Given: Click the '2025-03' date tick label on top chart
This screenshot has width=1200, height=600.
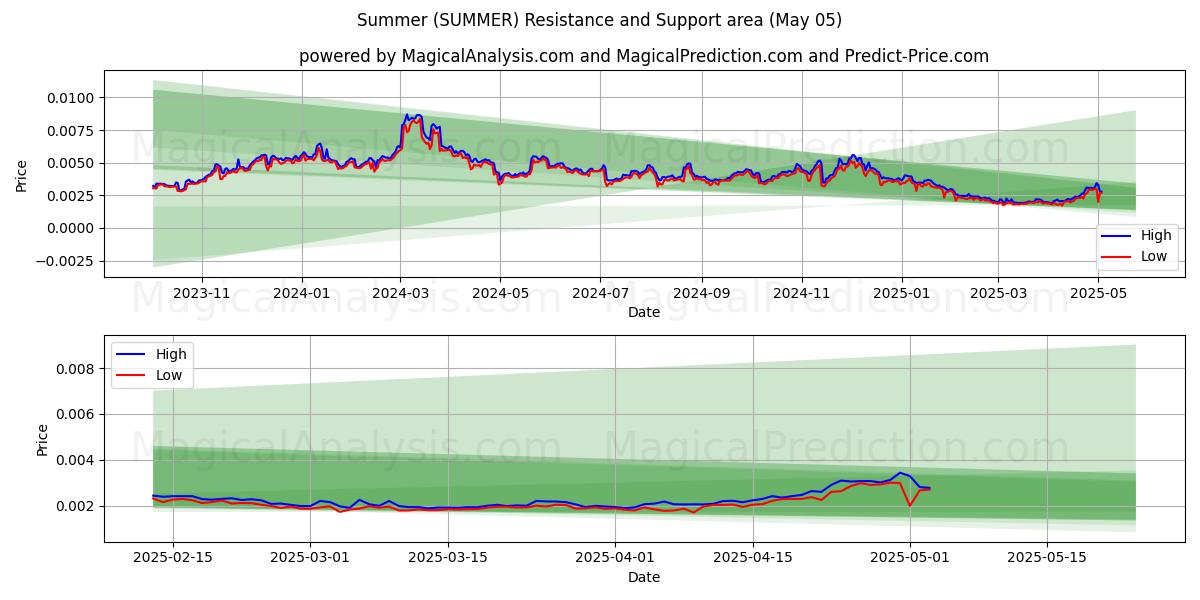Looking at the screenshot, I should click(x=998, y=292).
